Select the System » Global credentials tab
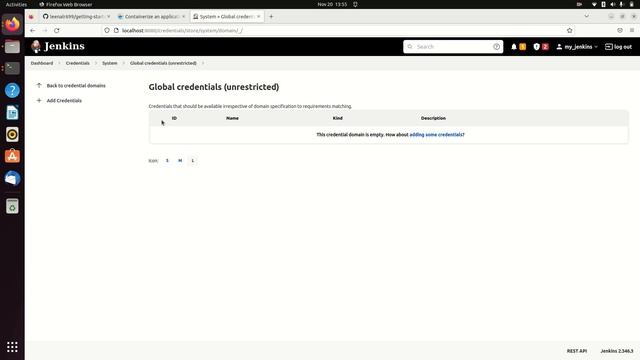The image size is (640, 360). click(227, 17)
